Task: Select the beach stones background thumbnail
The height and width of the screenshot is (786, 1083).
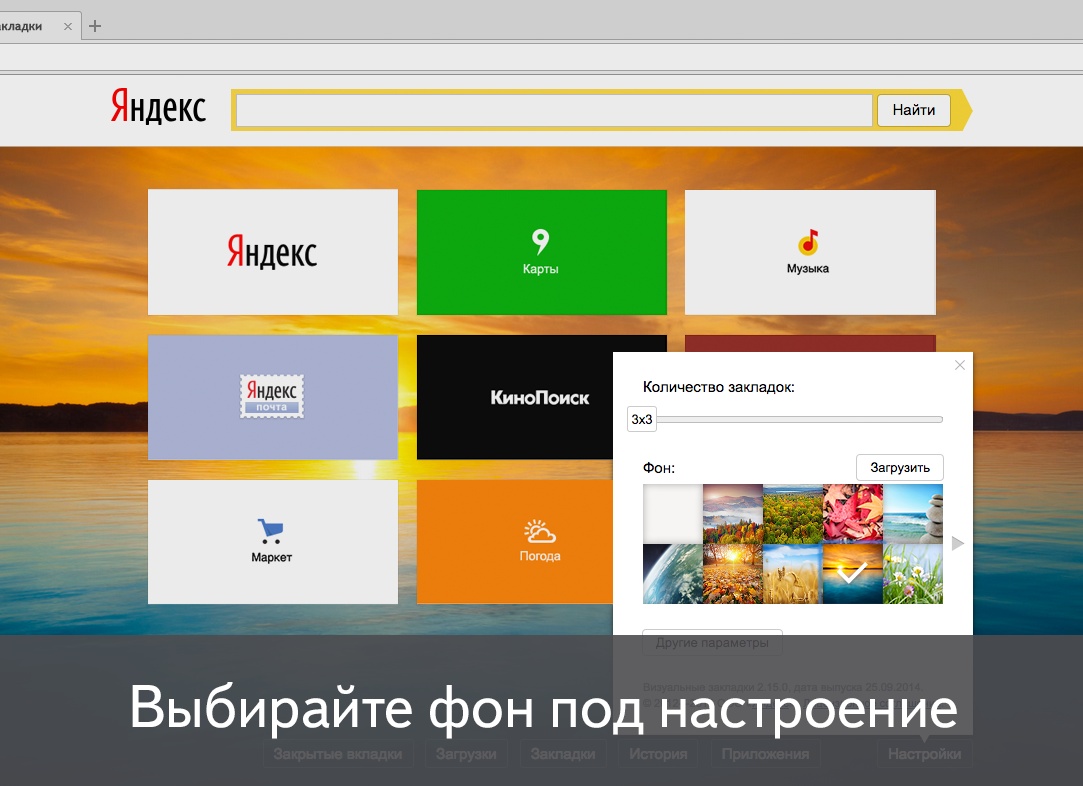Action: pos(913,513)
